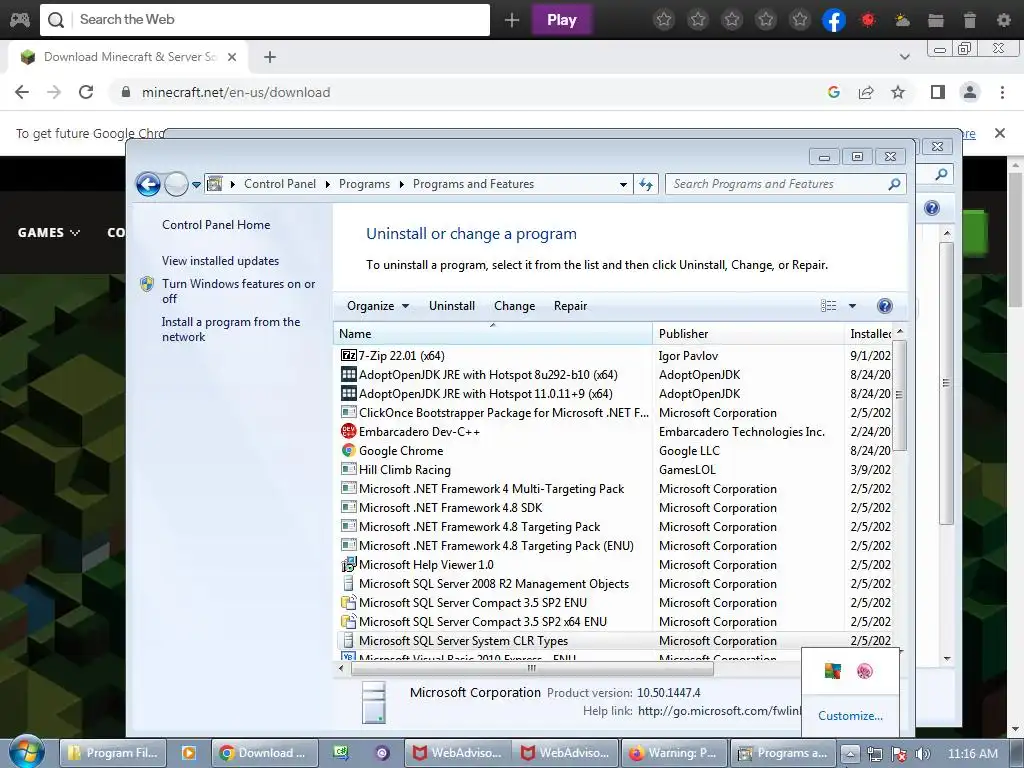Click the Google icon in address bar

[x=833, y=92]
